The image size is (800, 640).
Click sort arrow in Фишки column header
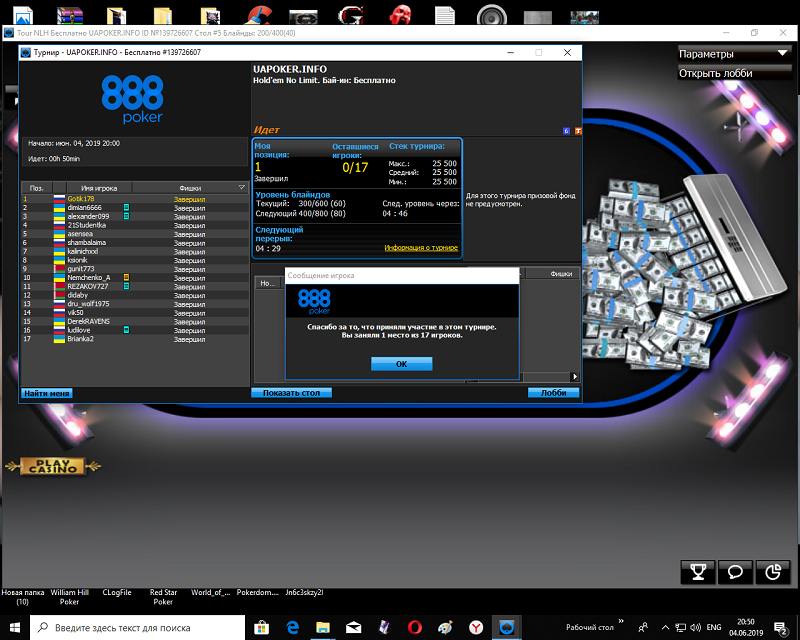click(242, 188)
